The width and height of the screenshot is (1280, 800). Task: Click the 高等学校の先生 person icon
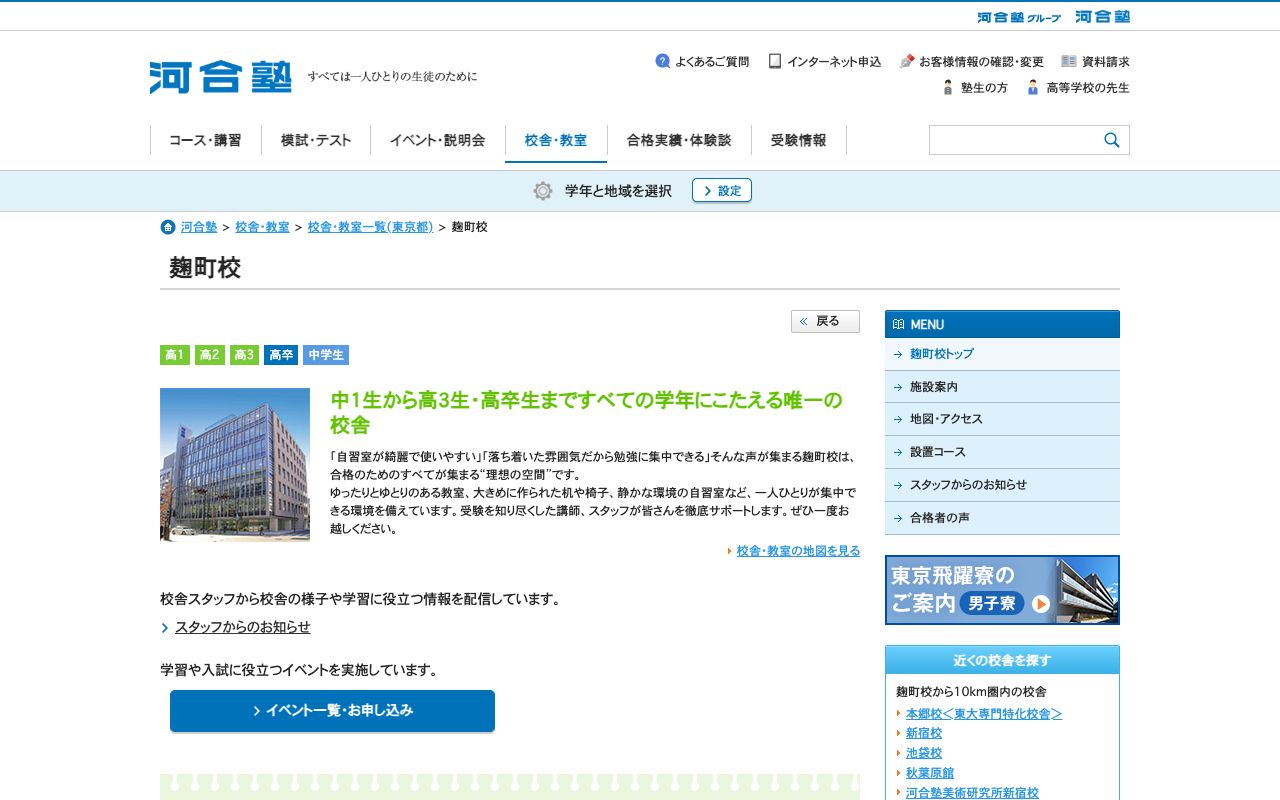click(1033, 87)
